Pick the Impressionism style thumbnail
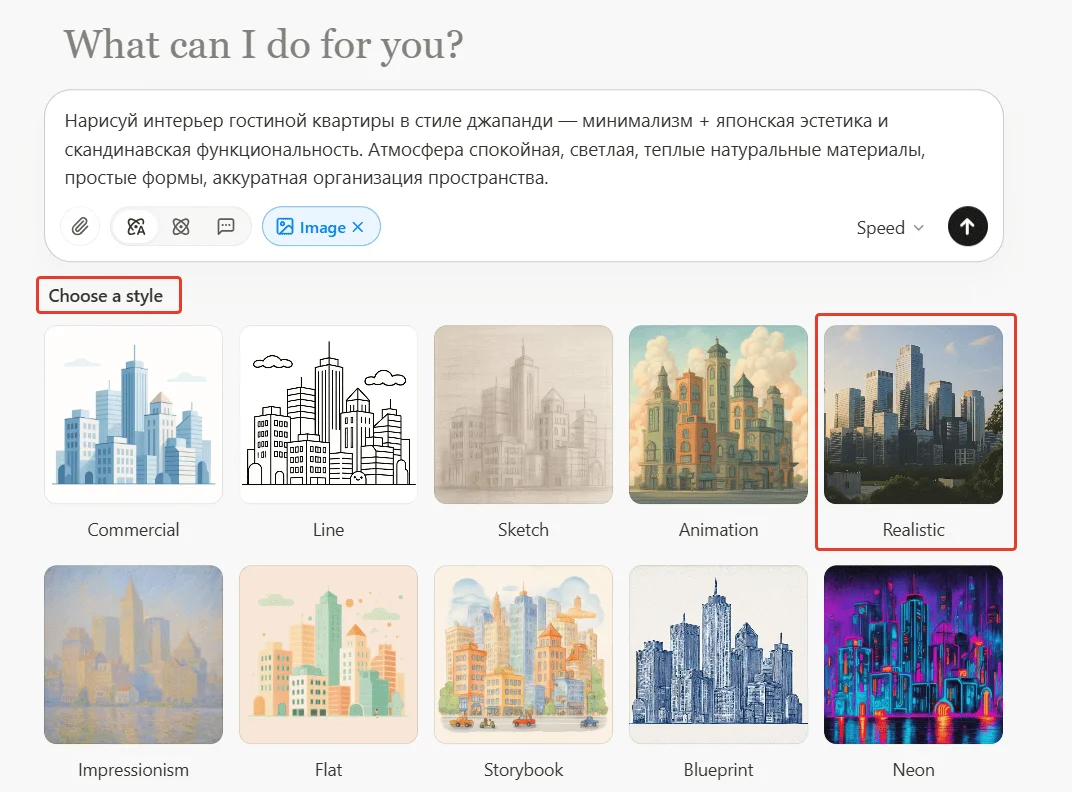1072x792 pixels. [133, 655]
